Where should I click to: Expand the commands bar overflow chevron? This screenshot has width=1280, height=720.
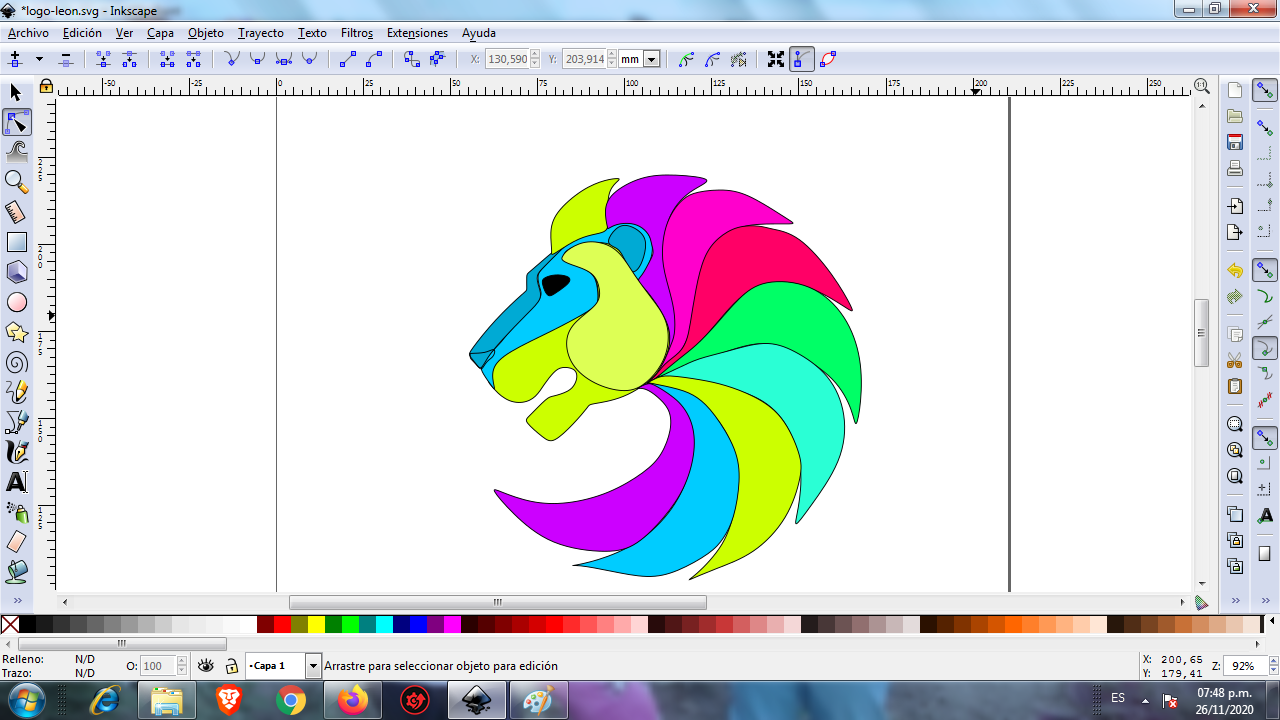(x=1235, y=600)
